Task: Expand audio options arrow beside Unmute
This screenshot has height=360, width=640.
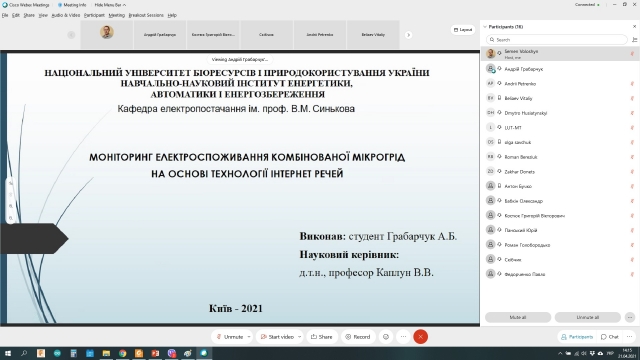Action: click(249, 337)
